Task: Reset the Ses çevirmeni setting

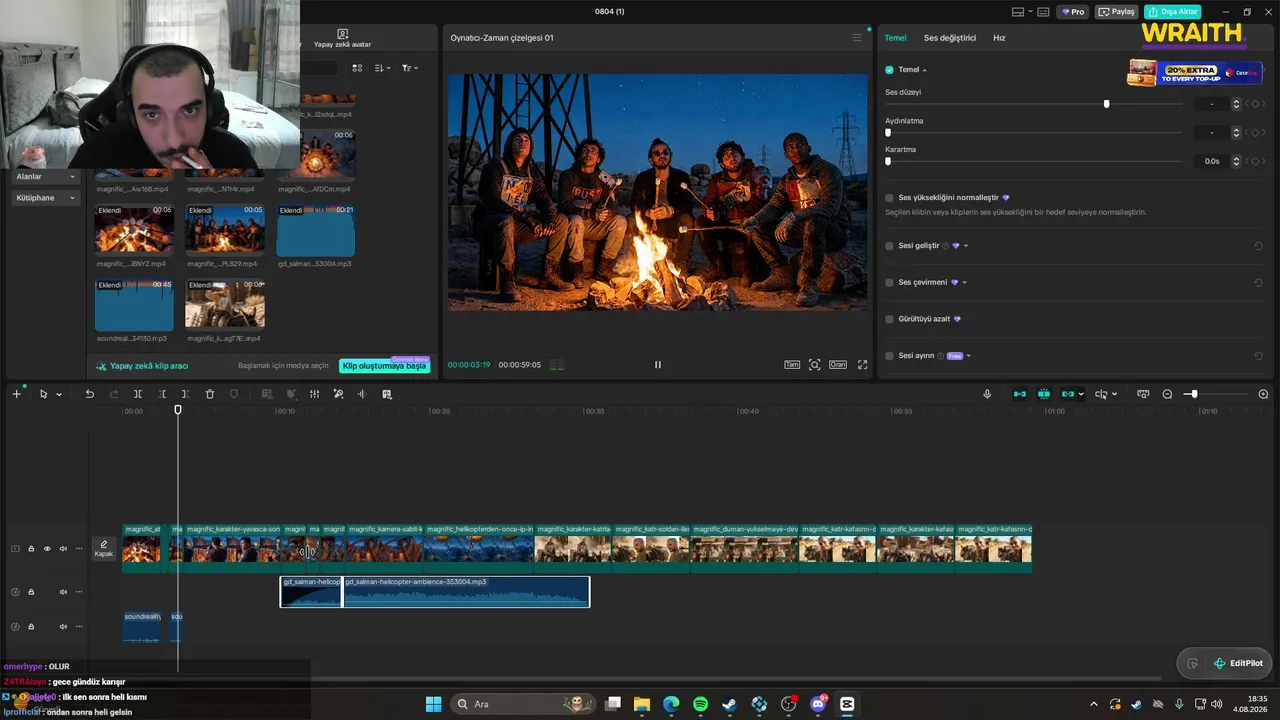Action: [1258, 282]
